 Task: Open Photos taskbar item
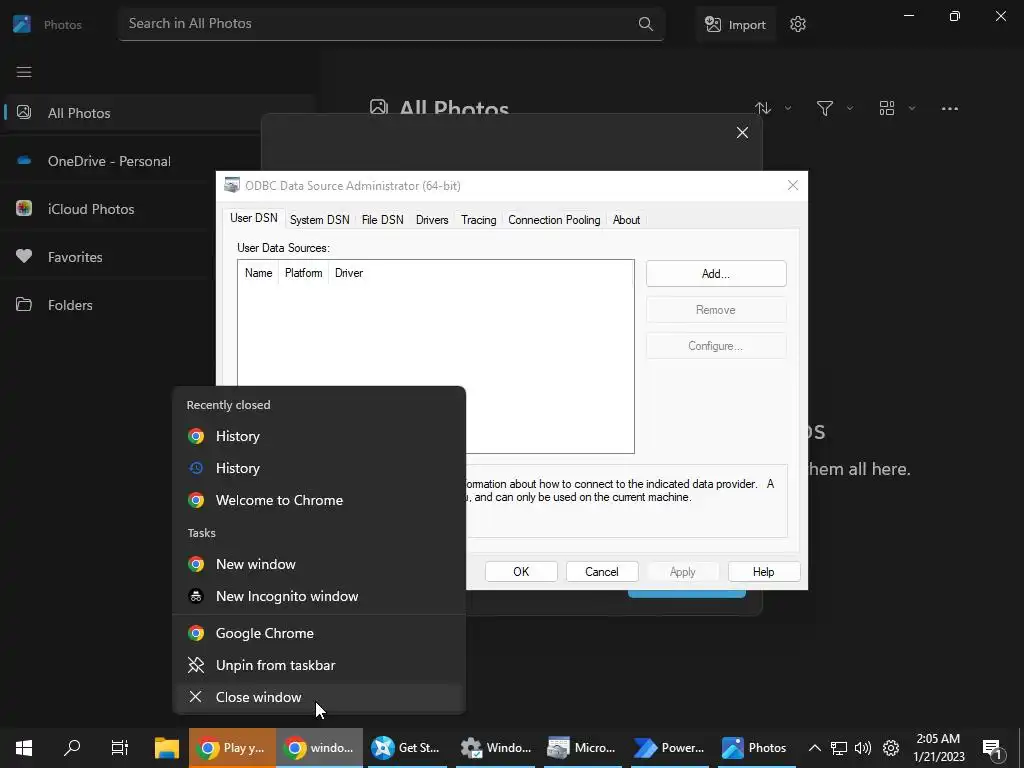click(756, 748)
